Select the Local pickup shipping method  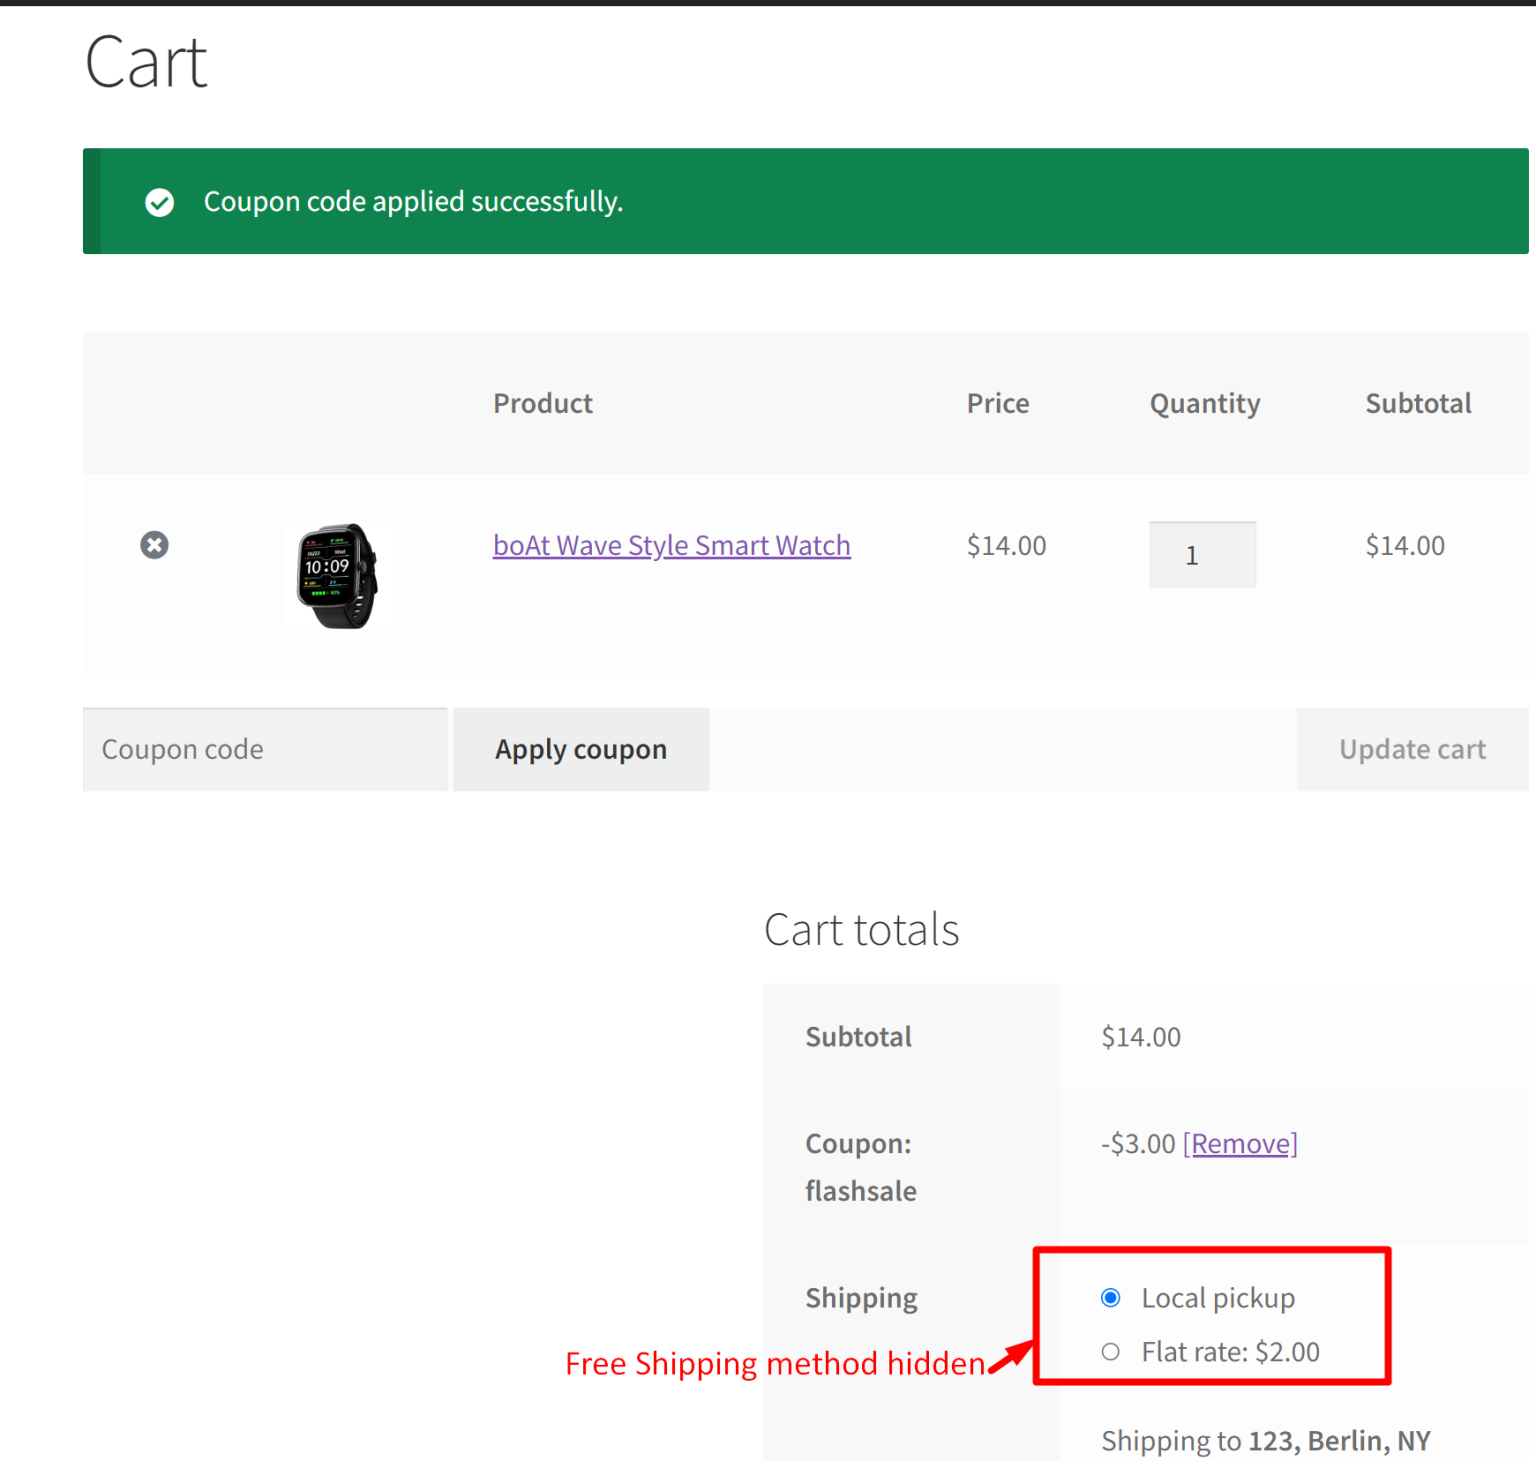pos(1110,1297)
